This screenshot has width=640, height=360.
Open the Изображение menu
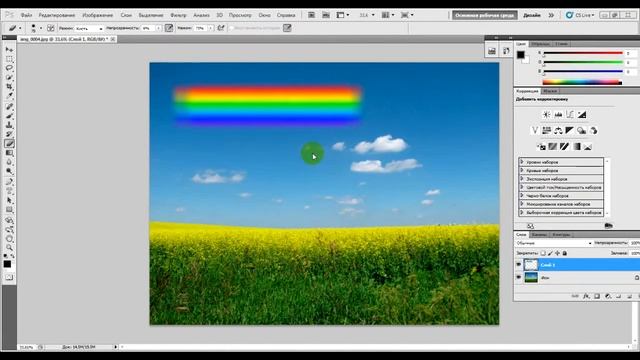point(98,15)
